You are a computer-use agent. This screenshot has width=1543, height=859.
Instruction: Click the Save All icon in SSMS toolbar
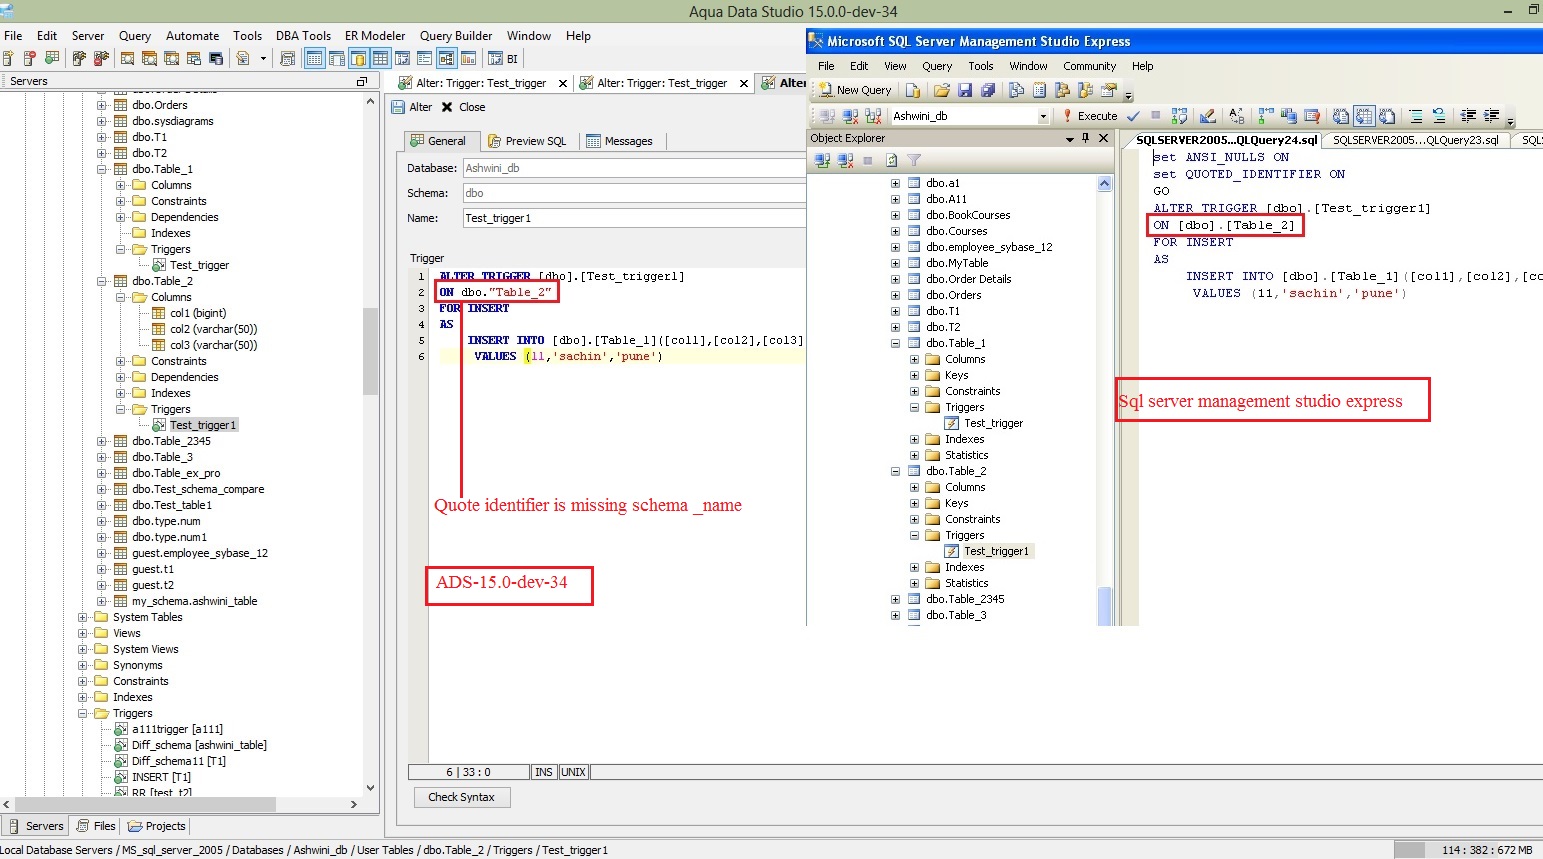pyautogui.click(x=988, y=90)
